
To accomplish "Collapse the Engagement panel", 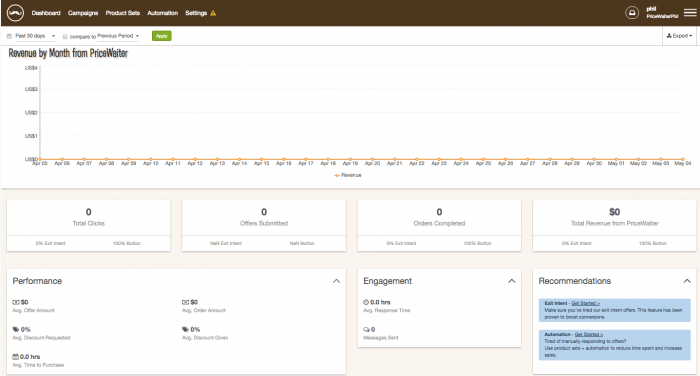I will point(512,281).
